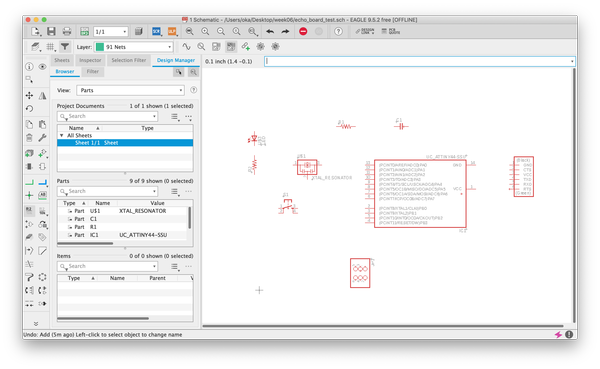Select the Delete trash tool
This screenshot has height=369, width=600.
(29, 137)
